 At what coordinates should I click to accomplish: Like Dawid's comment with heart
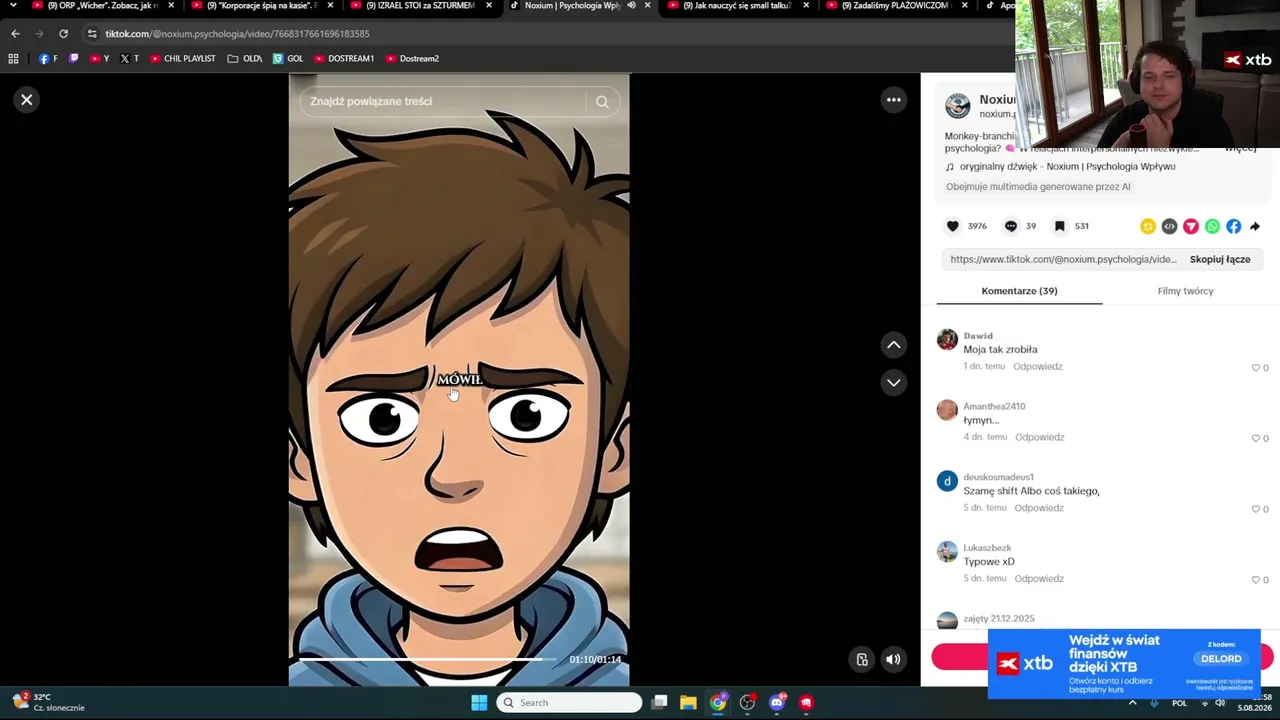[x=1256, y=368]
